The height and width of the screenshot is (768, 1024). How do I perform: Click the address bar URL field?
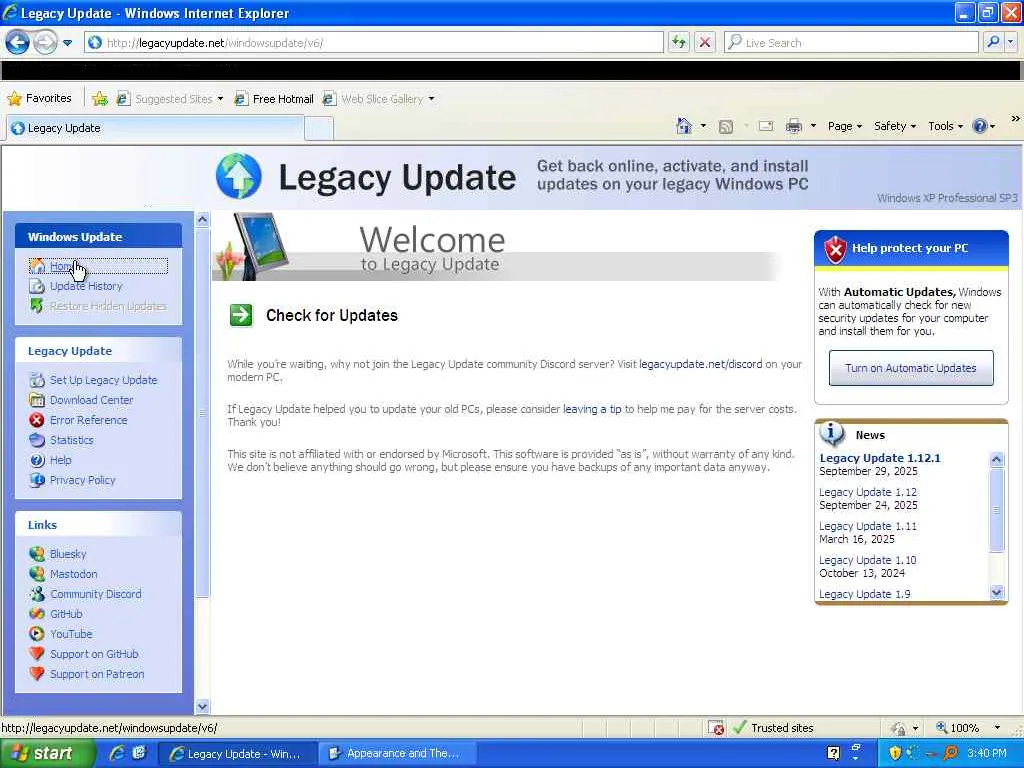click(x=374, y=42)
